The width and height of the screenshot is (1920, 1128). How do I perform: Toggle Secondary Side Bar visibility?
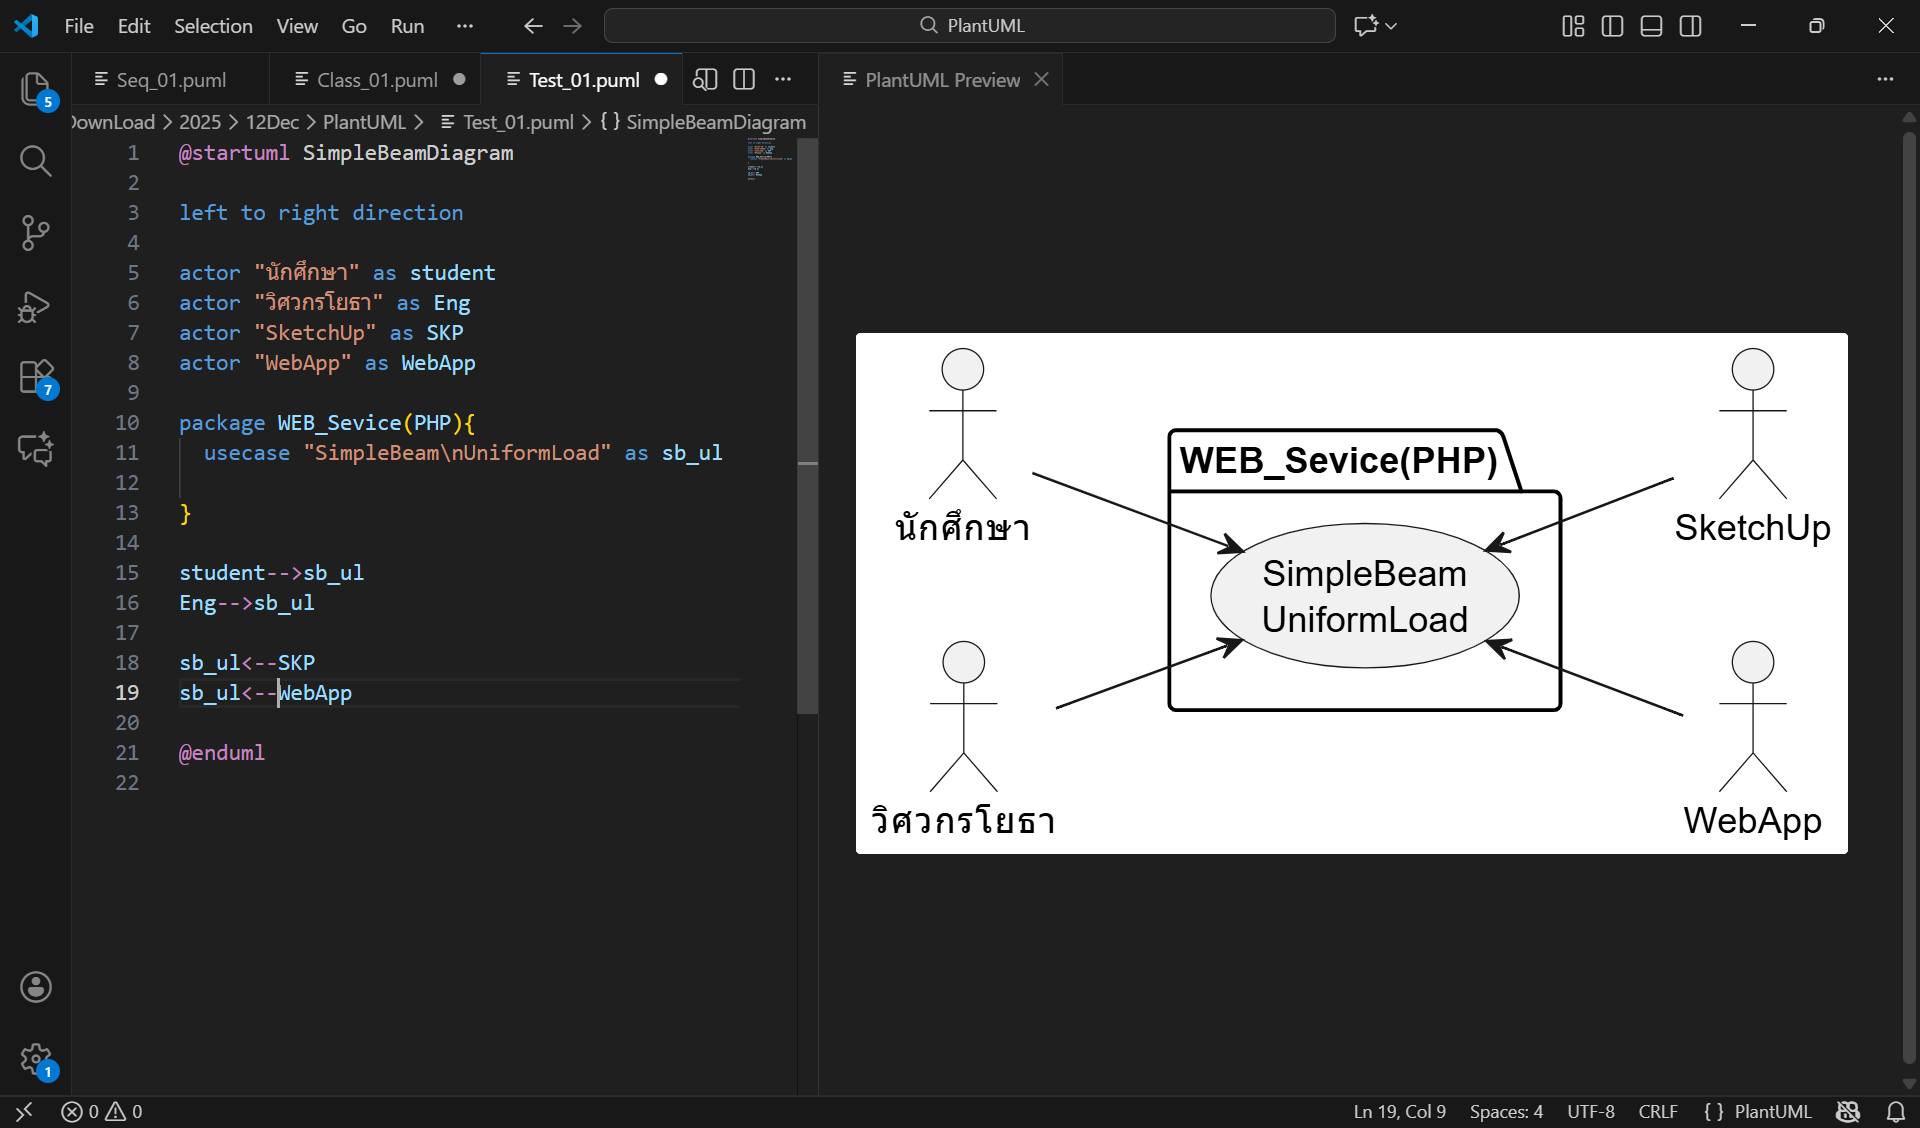tap(1691, 26)
